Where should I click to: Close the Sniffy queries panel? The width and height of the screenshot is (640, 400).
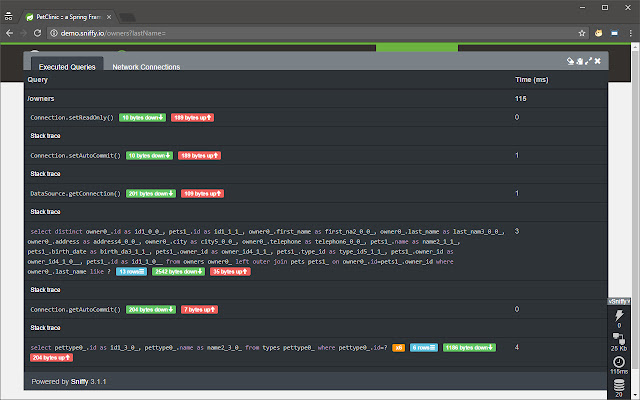coord(598,61)
